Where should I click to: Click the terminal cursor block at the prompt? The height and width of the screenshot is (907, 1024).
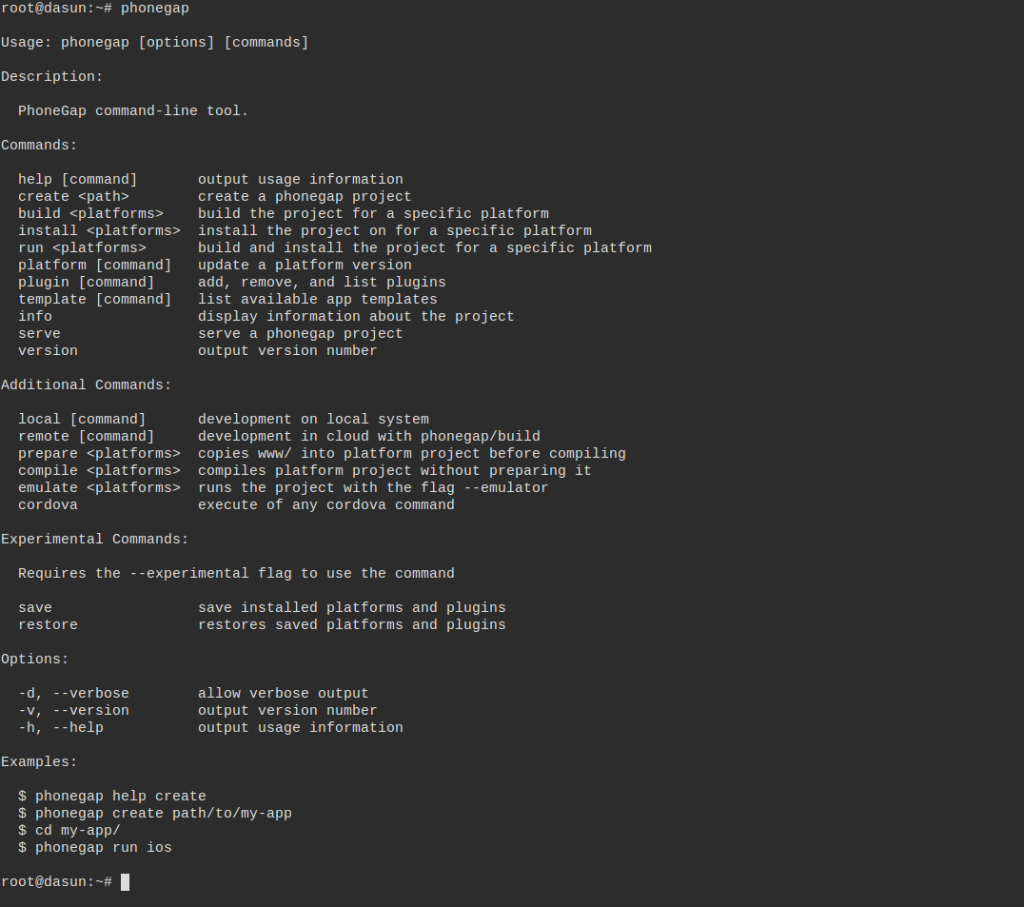tap(125, 882)
